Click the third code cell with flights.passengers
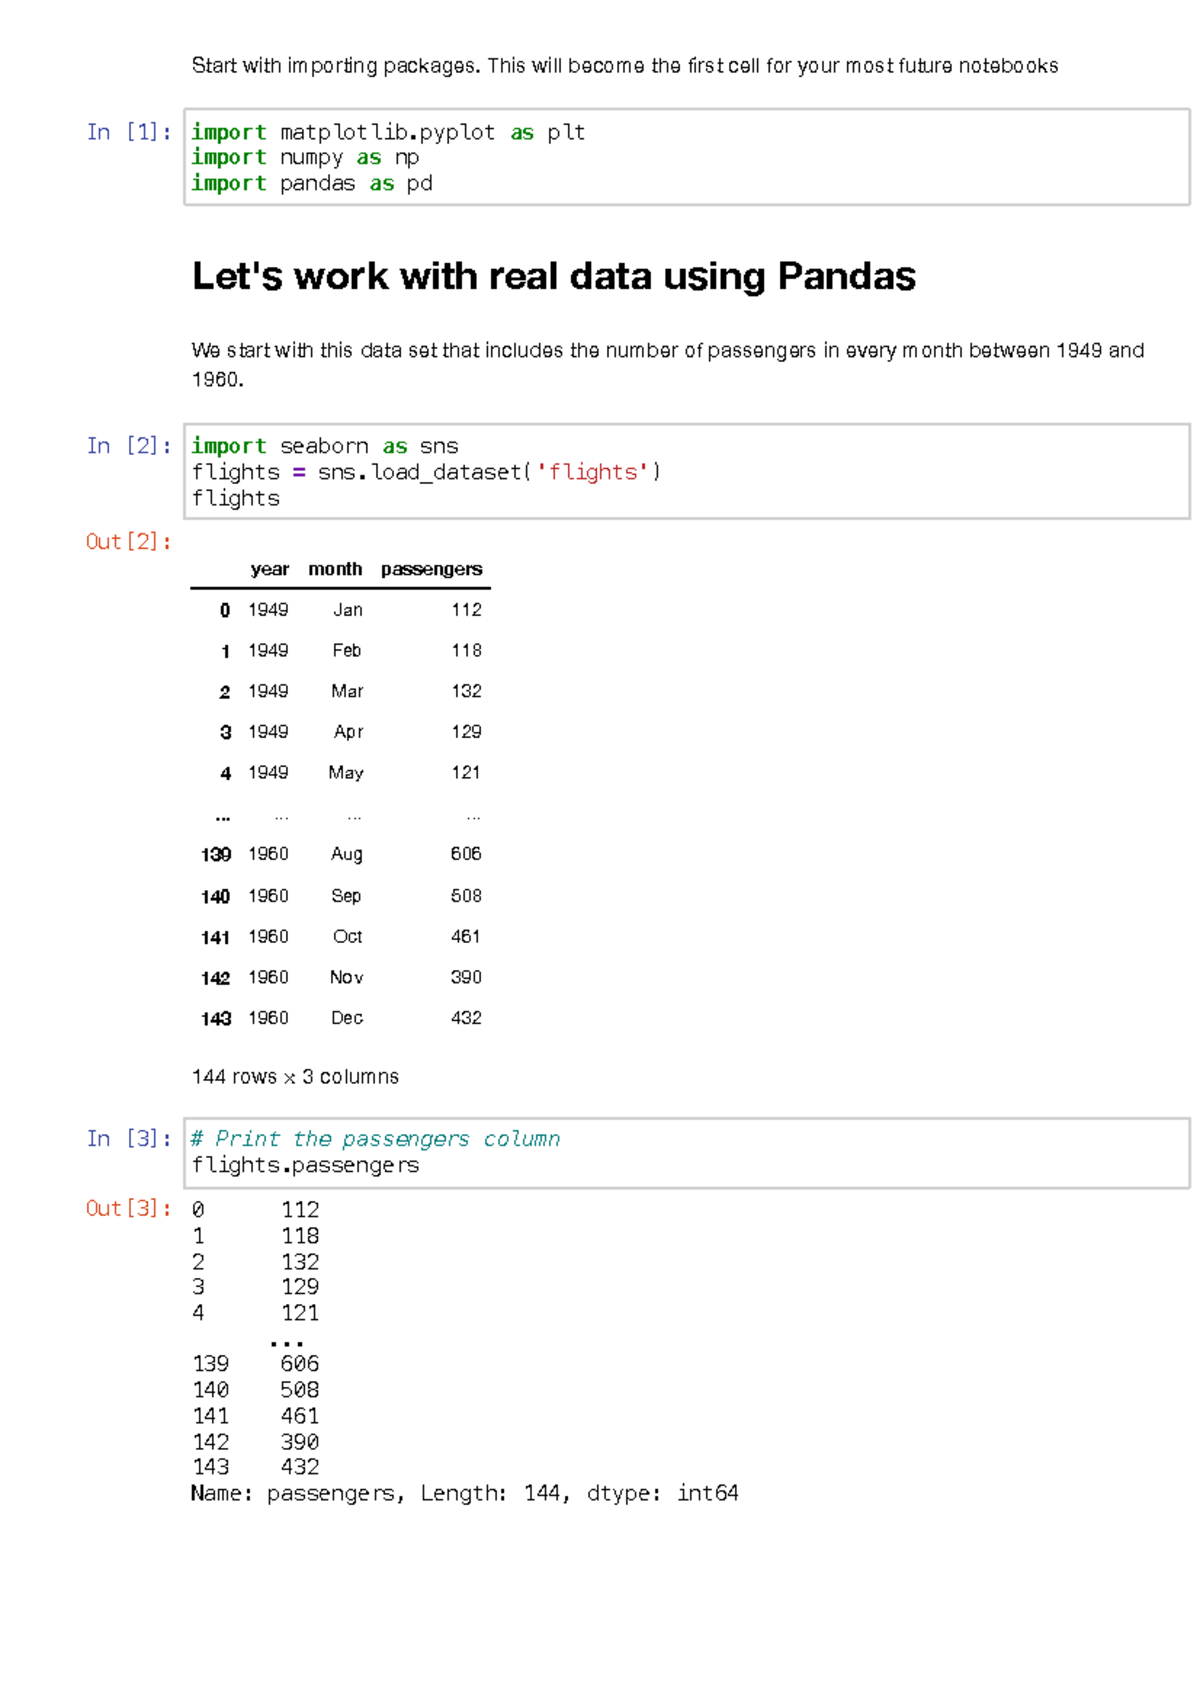 (686, 1153)
